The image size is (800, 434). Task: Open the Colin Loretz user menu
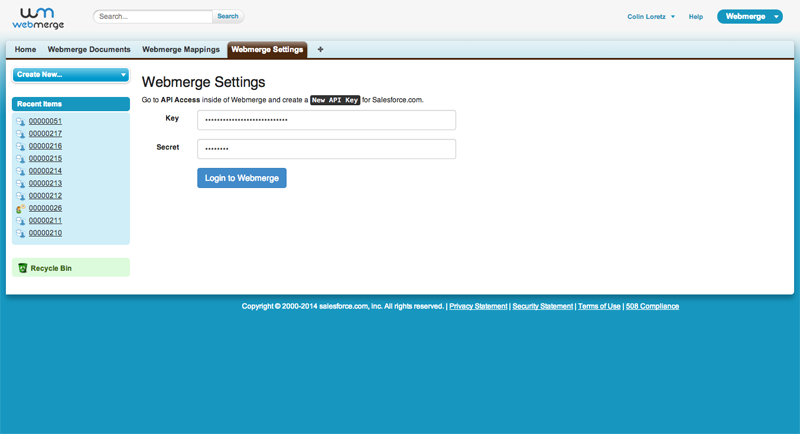point(651,17)
